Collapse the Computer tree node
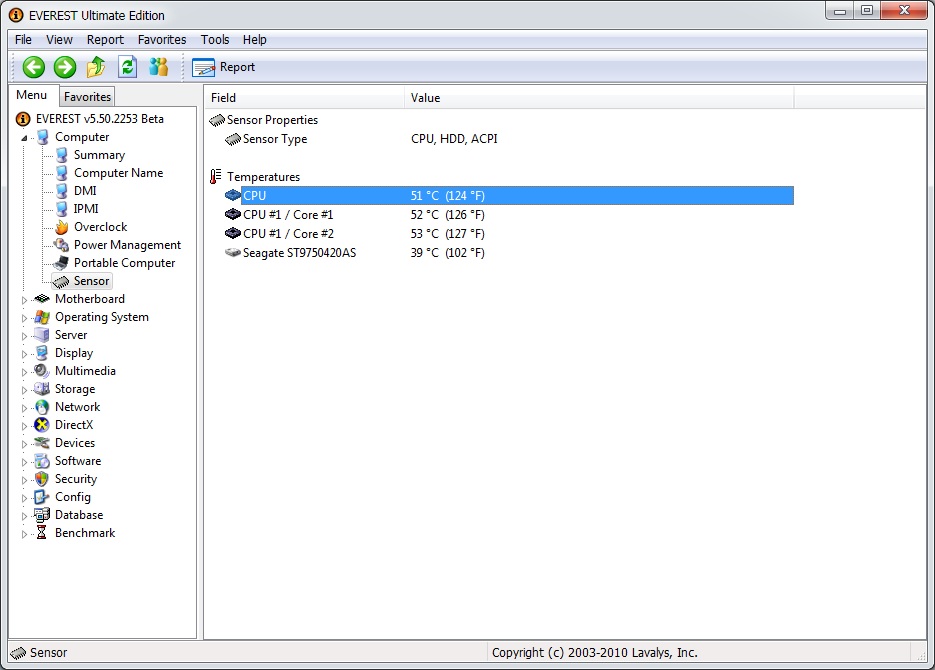935x670 pixels. coord(25,138)
